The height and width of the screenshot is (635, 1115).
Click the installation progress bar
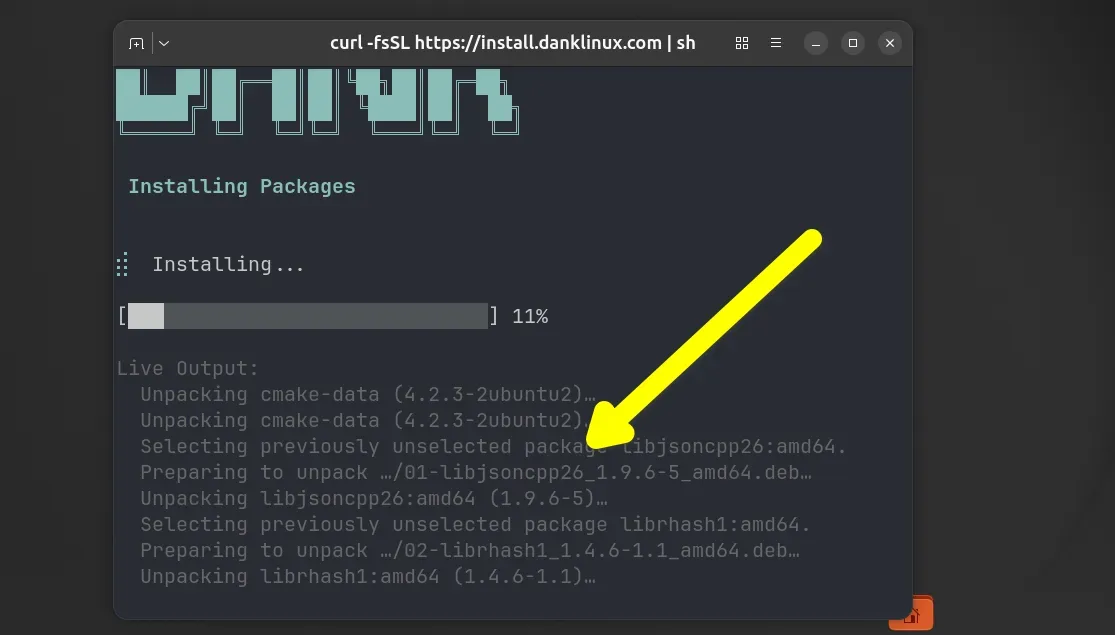click(308, 316)
